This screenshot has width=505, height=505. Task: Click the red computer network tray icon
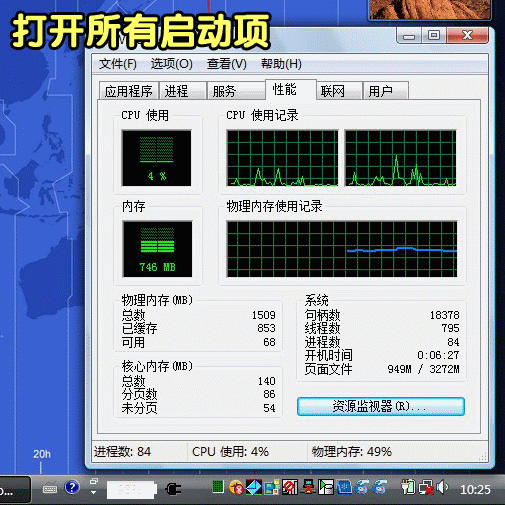point(308,487)
